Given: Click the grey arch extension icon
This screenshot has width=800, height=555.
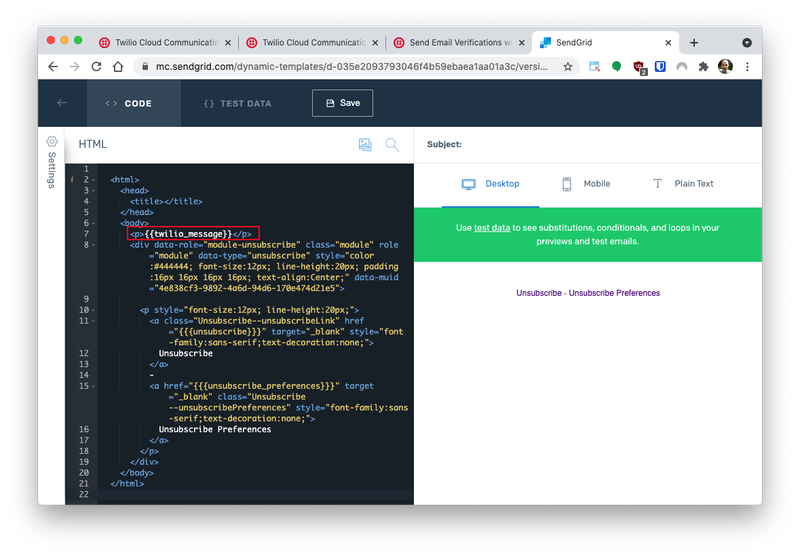Looking at the screenshot, I should [682, 66].
